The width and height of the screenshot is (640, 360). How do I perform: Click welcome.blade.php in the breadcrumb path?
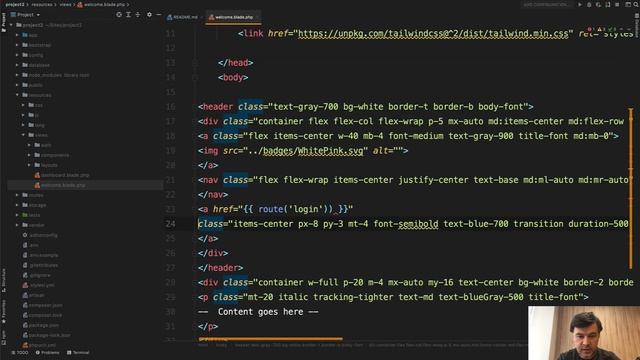[x=101, y=4]
